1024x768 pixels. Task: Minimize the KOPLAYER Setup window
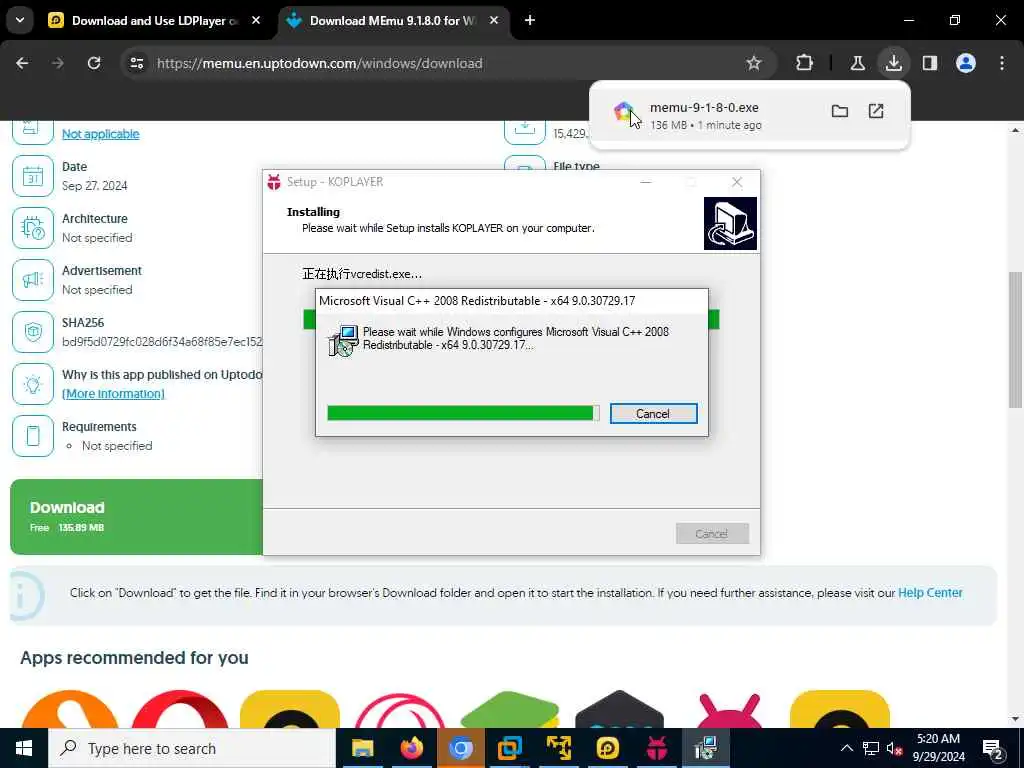click(646, 182)
